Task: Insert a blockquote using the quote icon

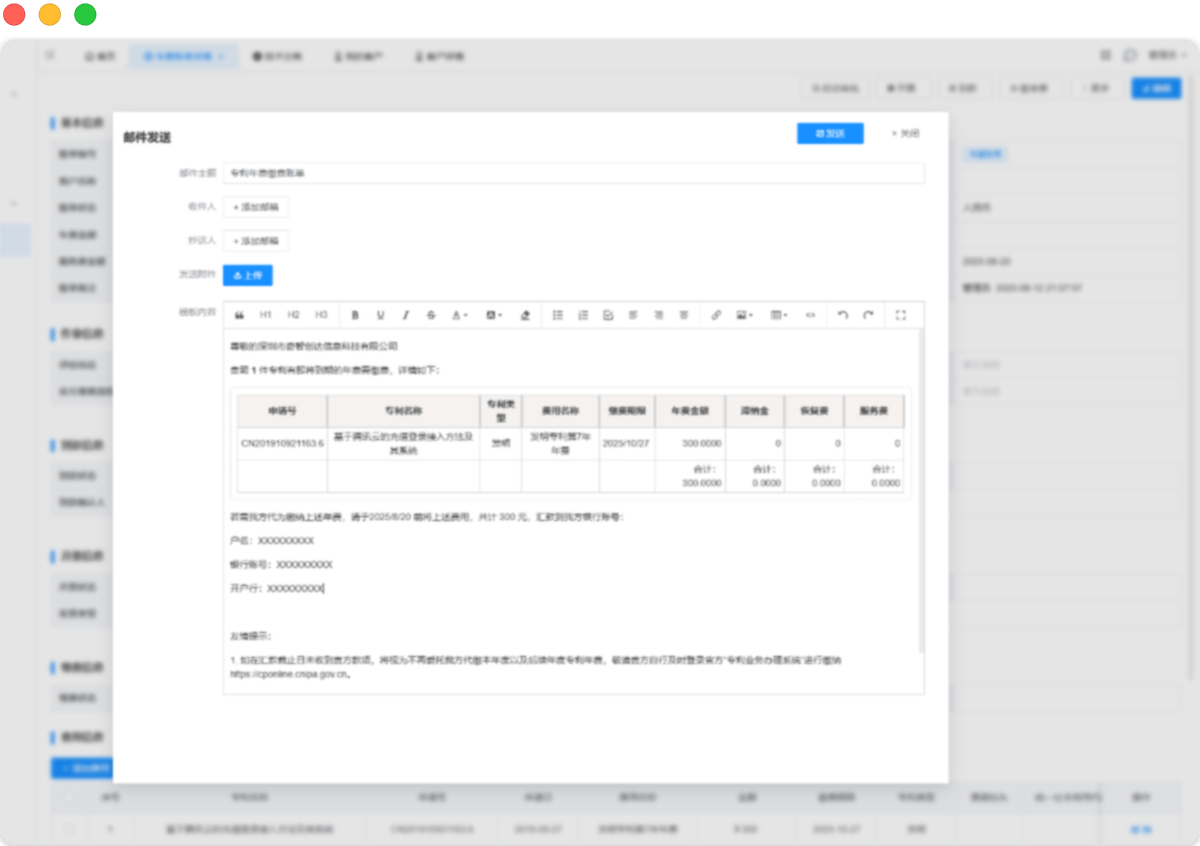Action: 240,315
